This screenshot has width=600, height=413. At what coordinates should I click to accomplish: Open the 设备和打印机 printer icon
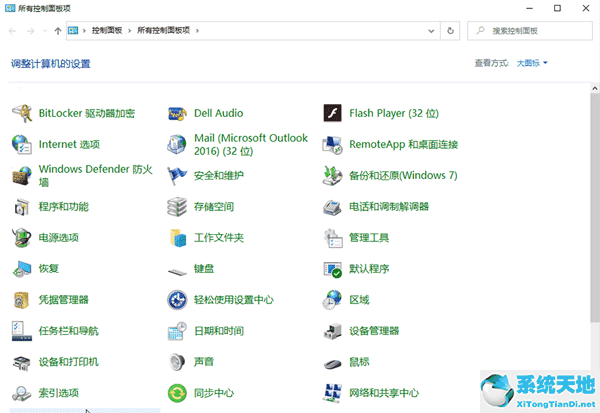(22, 362)
